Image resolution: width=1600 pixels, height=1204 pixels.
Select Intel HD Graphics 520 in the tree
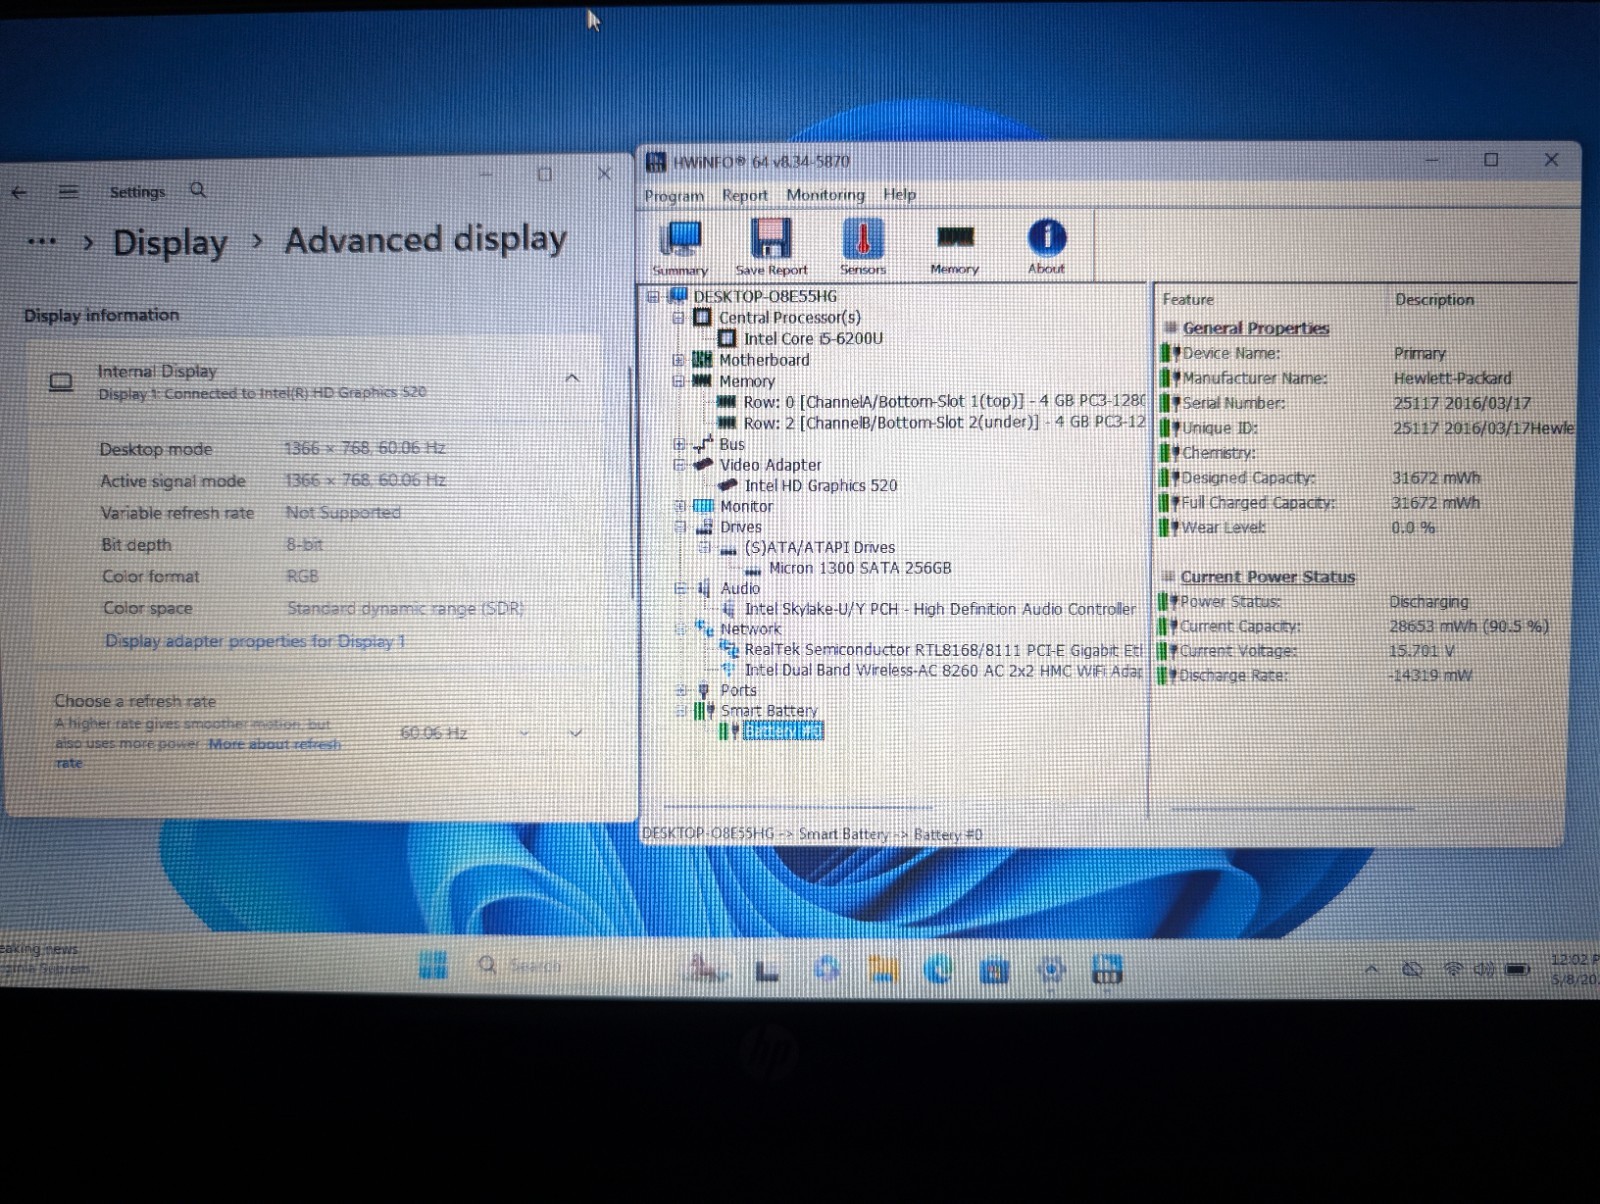coord(821,485)
